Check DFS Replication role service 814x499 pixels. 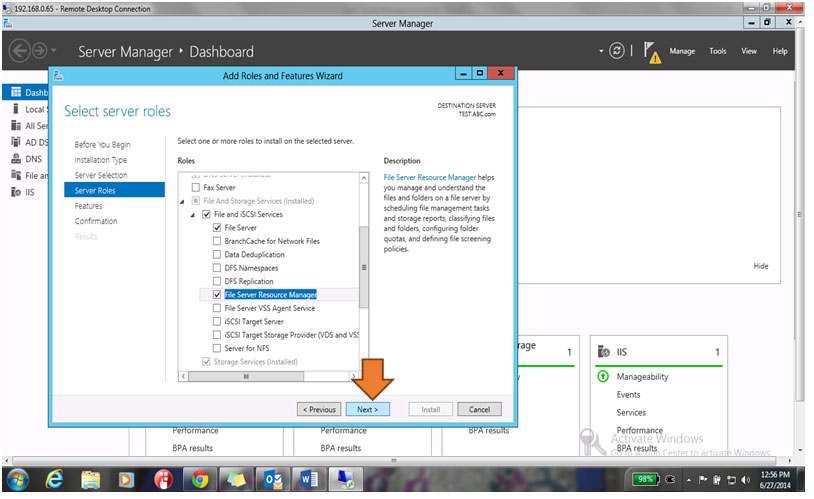(x=217, y=281)
